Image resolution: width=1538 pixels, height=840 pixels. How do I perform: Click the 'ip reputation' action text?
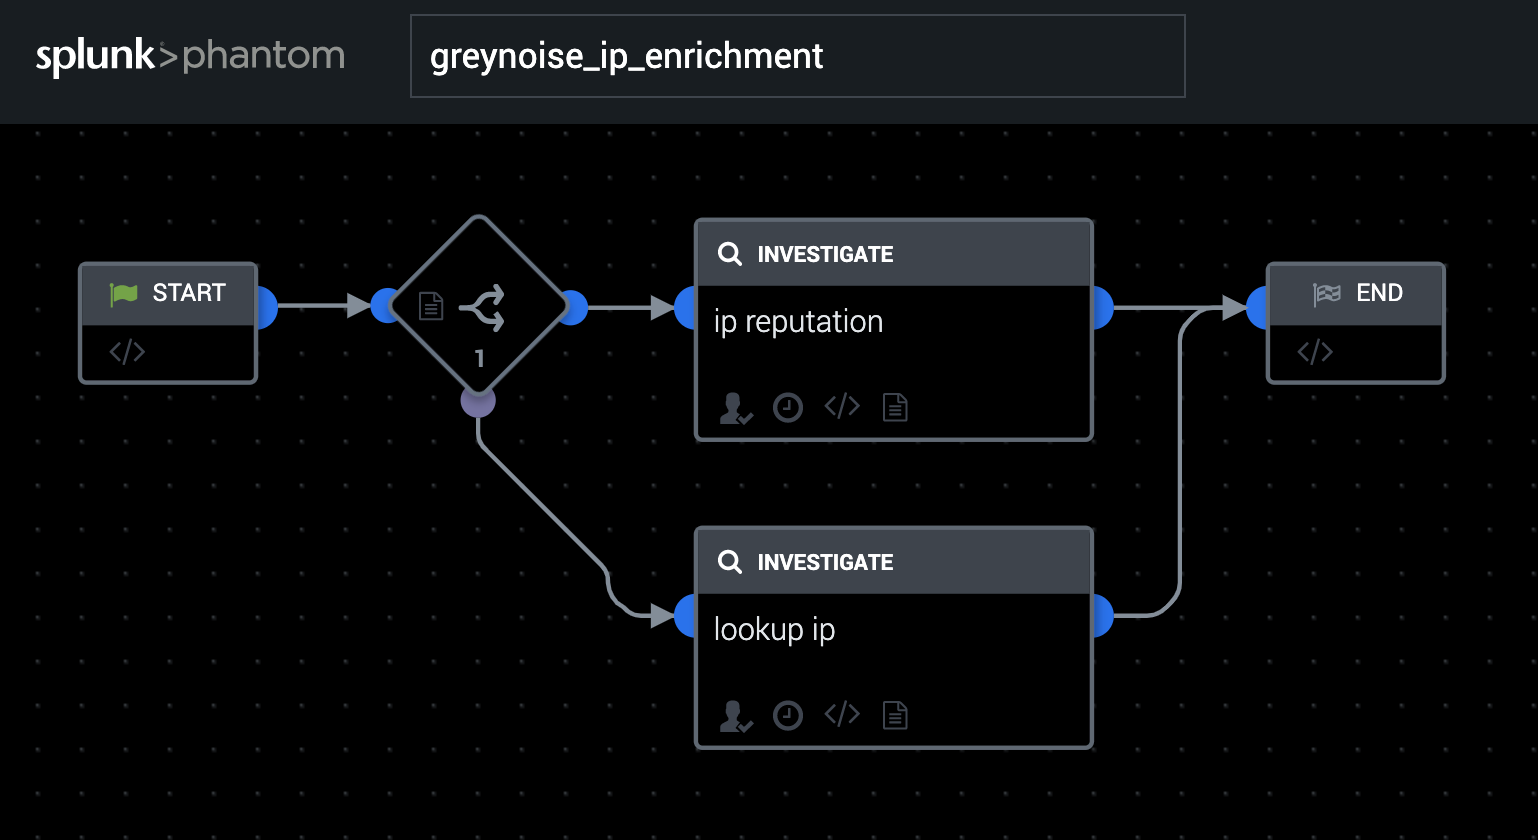(798, 322)
